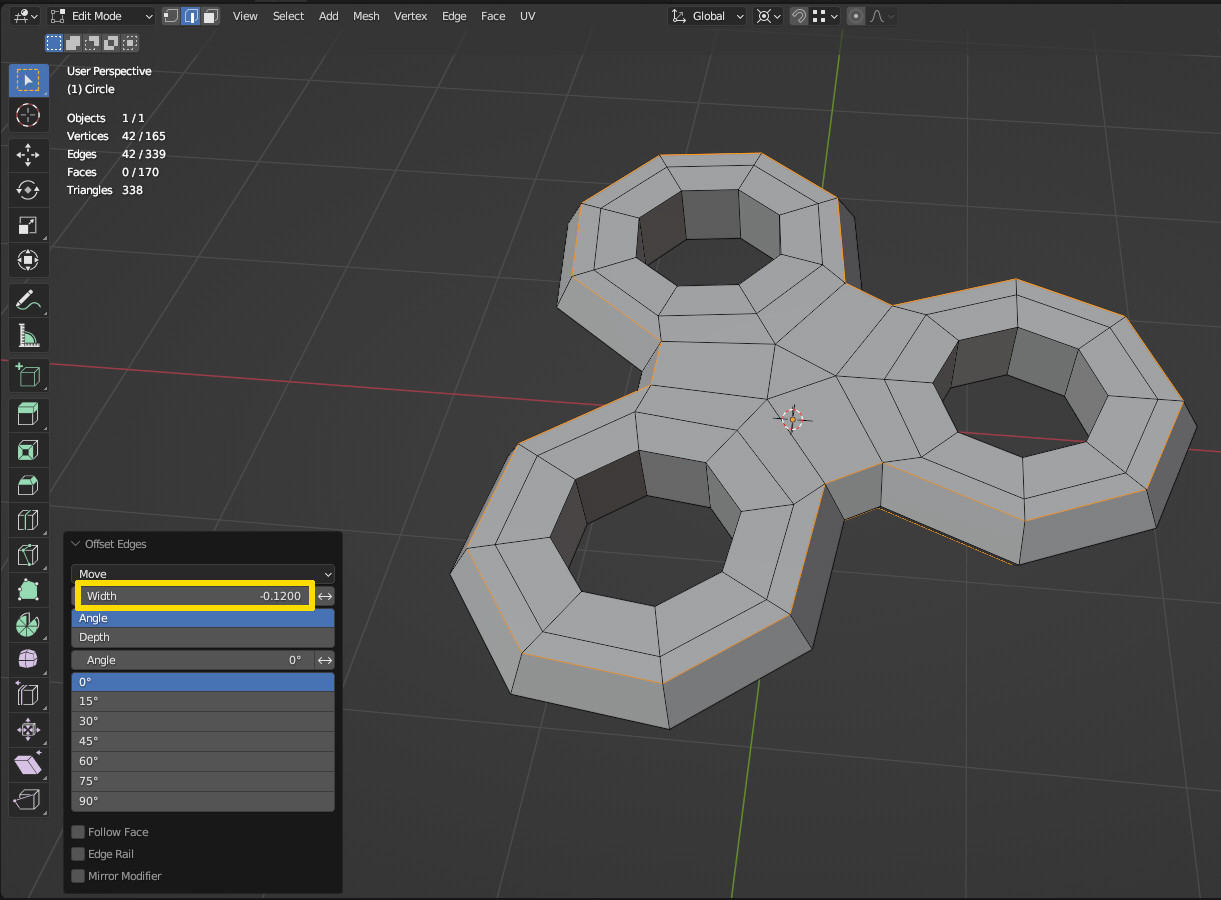The image size is (1221, 900).
Task: Open the UV menu
Action: pyautogui.click(x=527, y=16)
